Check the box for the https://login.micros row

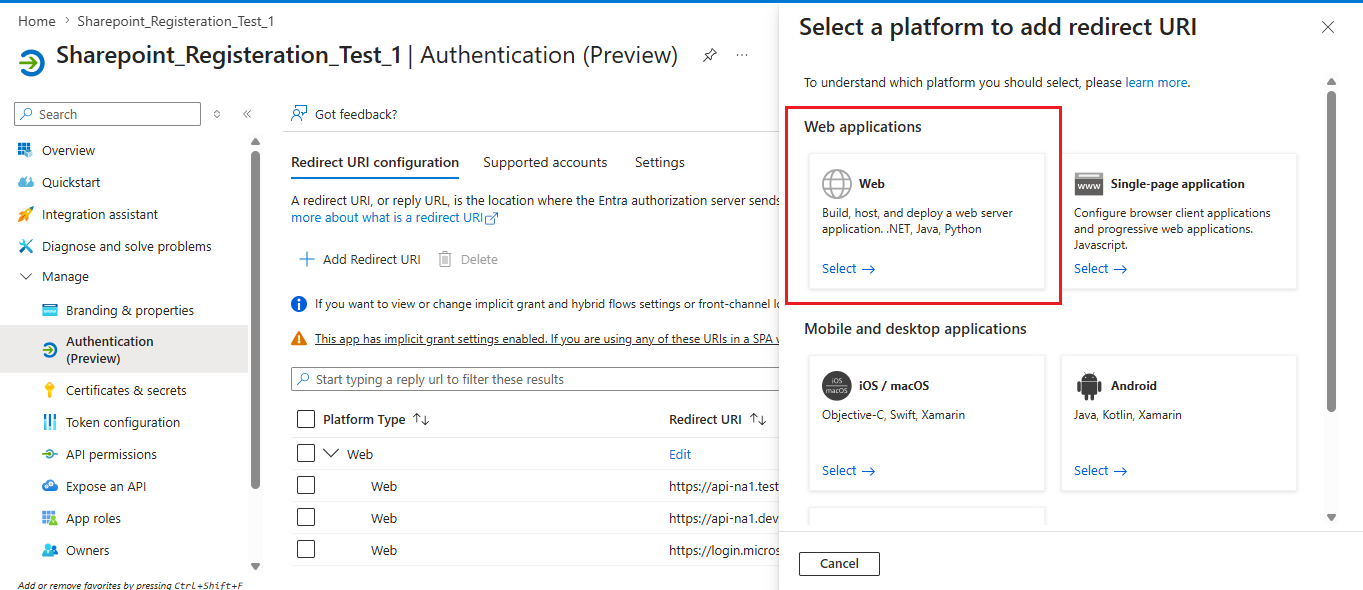(306, 549)
